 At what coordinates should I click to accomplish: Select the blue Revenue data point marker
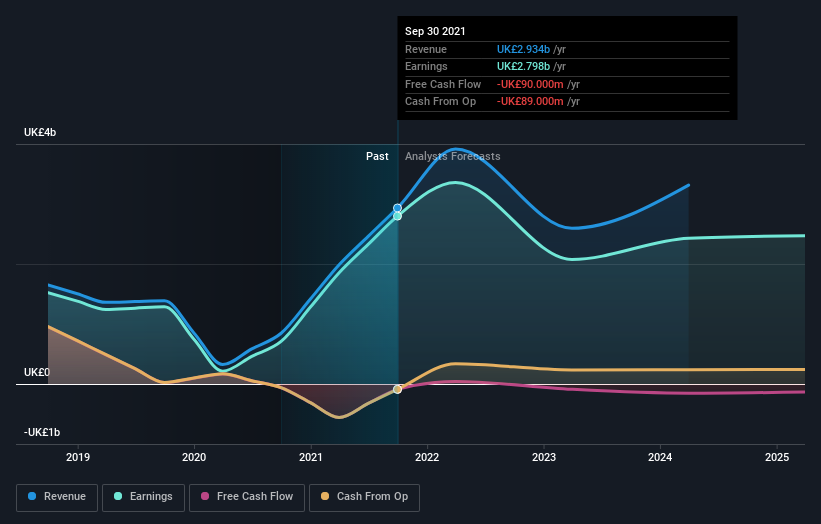(397, 208)
